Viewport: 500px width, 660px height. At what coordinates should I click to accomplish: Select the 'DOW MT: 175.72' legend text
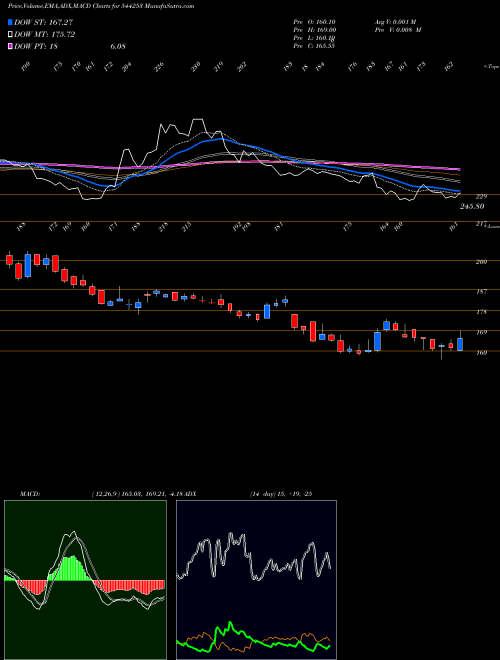[x=45, y=35]
